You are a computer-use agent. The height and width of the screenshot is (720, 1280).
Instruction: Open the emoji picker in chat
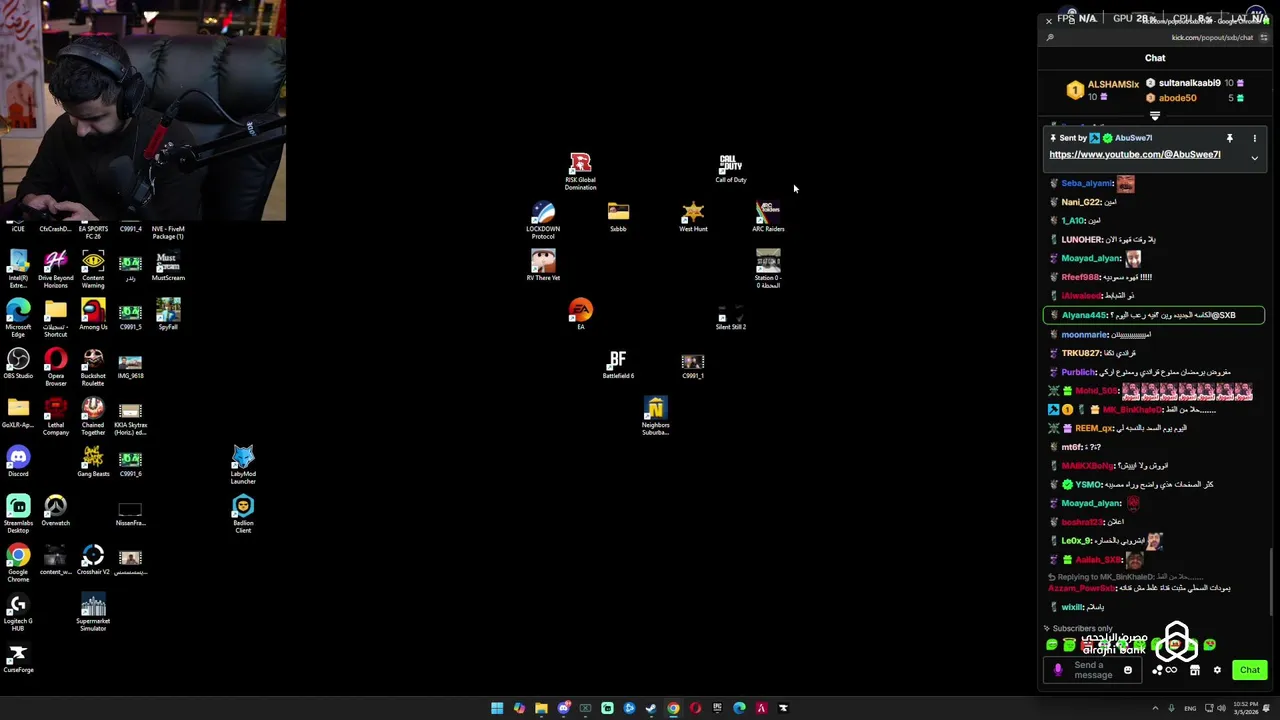click(x=1128, y=670)
